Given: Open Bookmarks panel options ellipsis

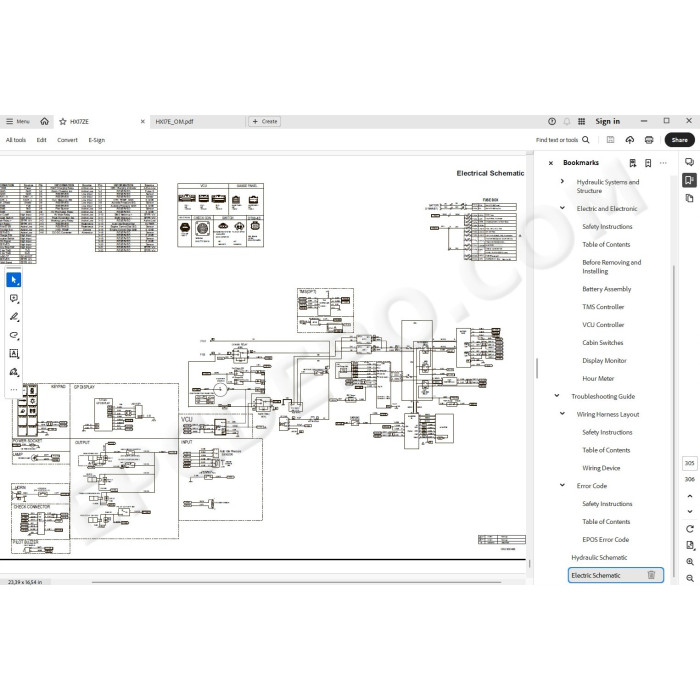Looking at the screenshot, I should [663, 163].
